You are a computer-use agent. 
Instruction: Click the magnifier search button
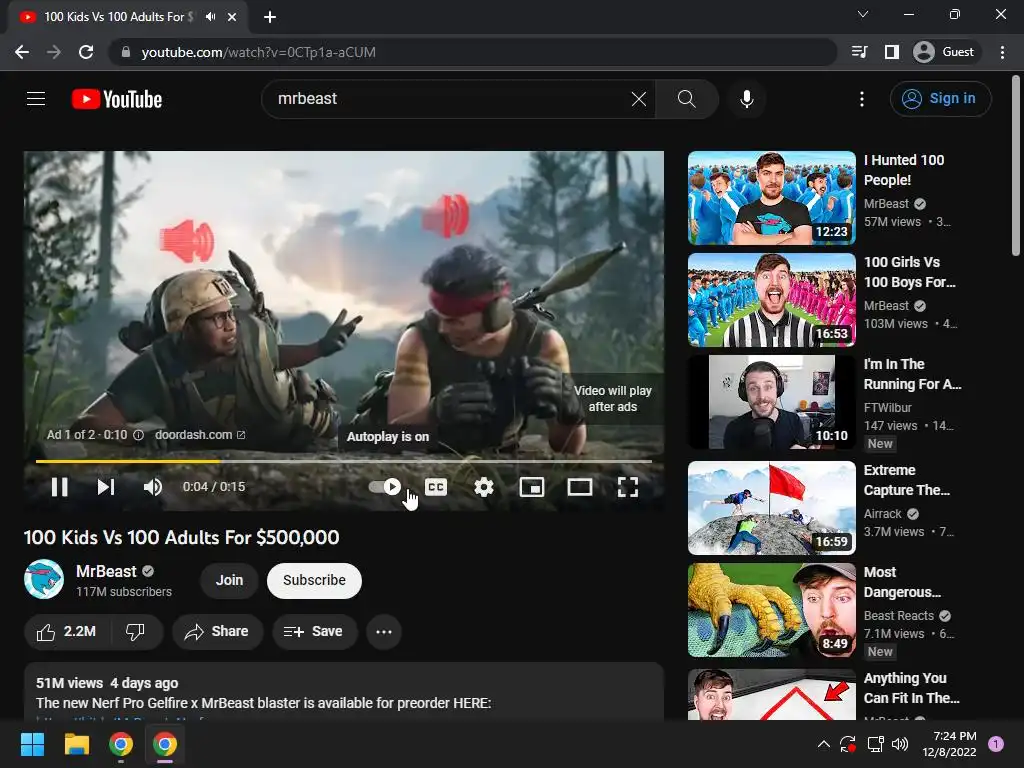tap(686, 99)
